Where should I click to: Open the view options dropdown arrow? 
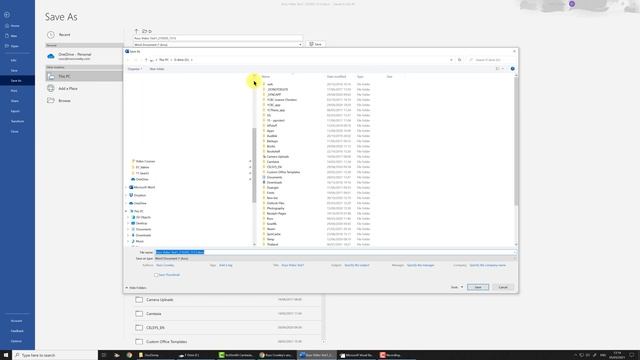[x=503, y=69]
